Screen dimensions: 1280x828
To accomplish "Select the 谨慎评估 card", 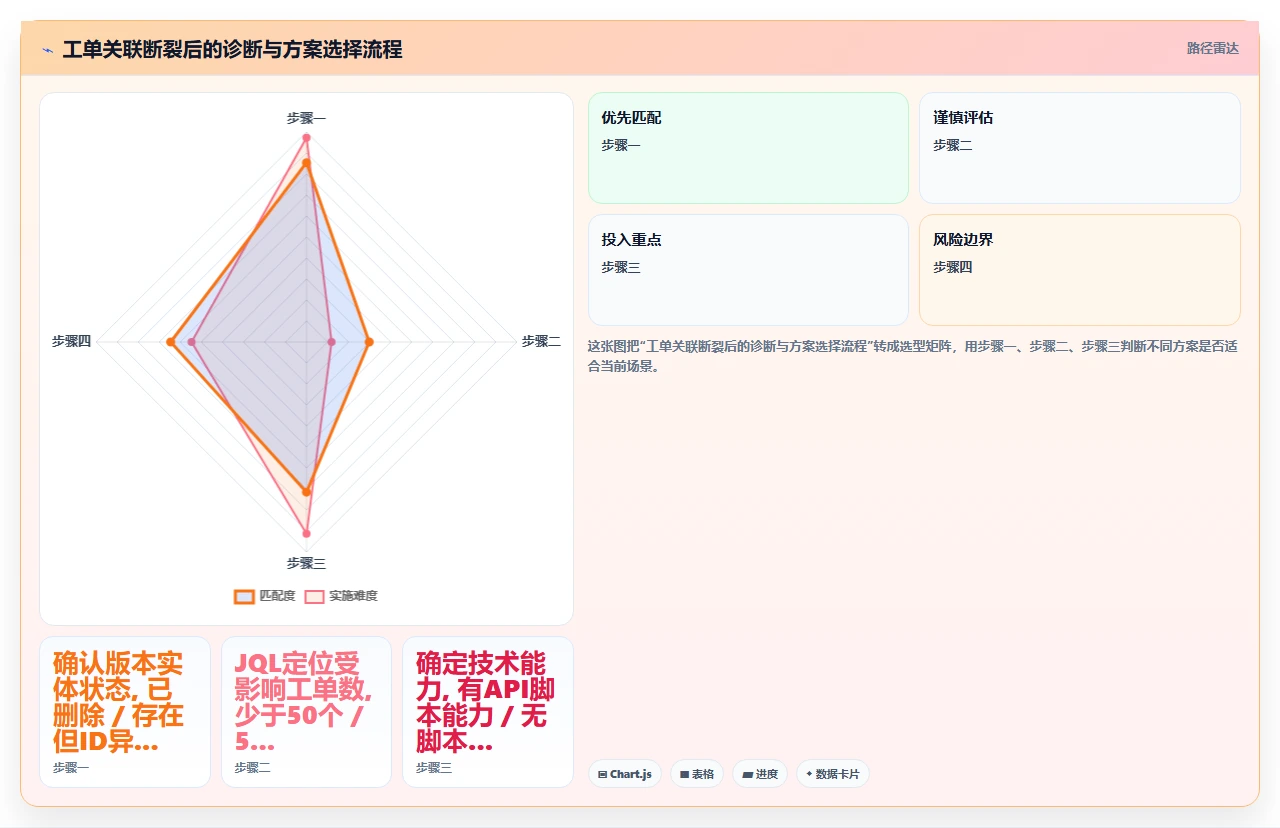I will point(1080,148).
